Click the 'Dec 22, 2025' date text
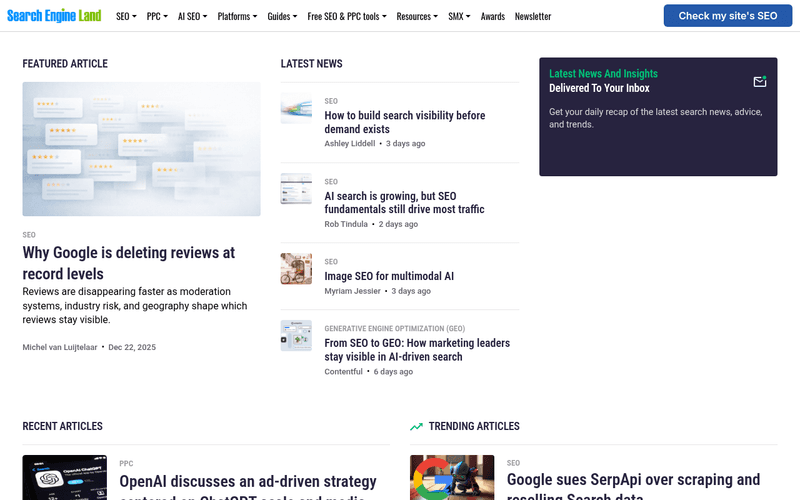The image size is (800, 500). pyautogui.click(x=132, y=347)
